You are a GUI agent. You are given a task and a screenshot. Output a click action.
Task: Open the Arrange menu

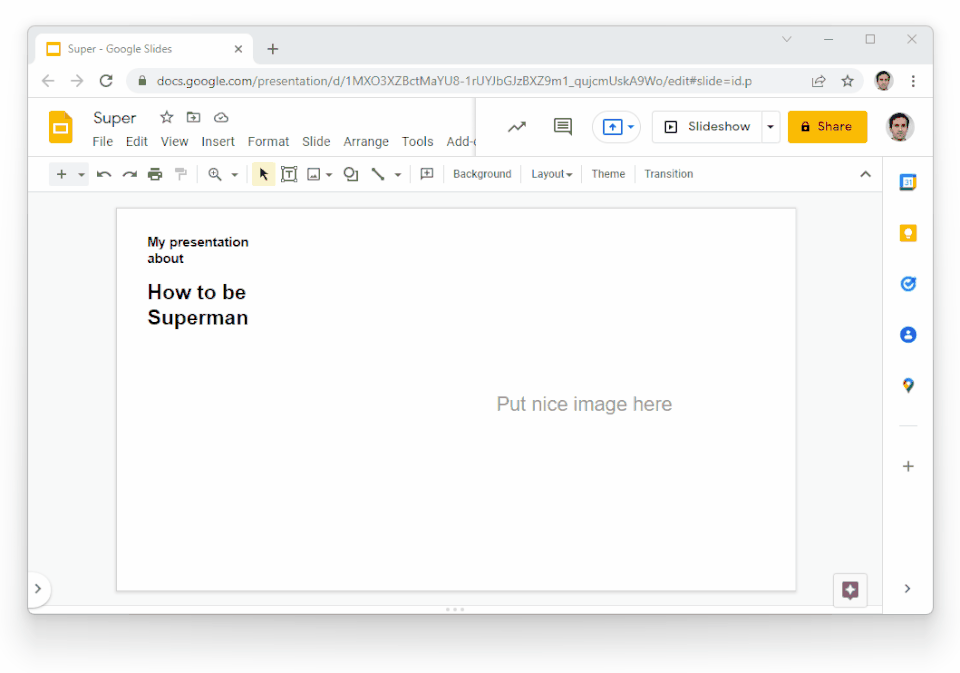point(366,141)
